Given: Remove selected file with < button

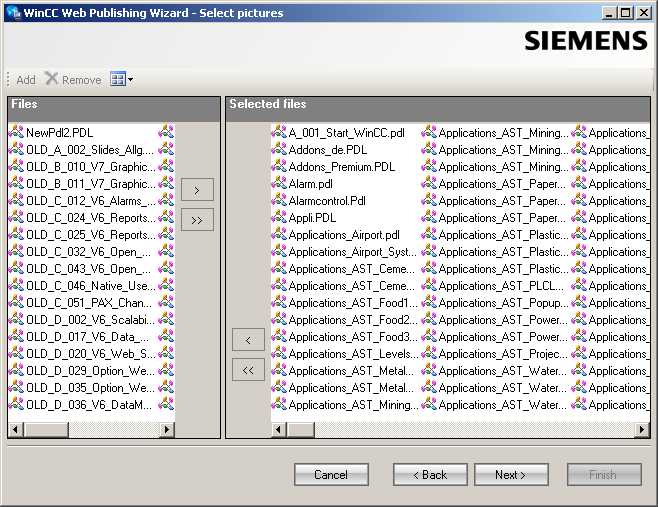Looking at the screenshot, I should tap(248, 339).
